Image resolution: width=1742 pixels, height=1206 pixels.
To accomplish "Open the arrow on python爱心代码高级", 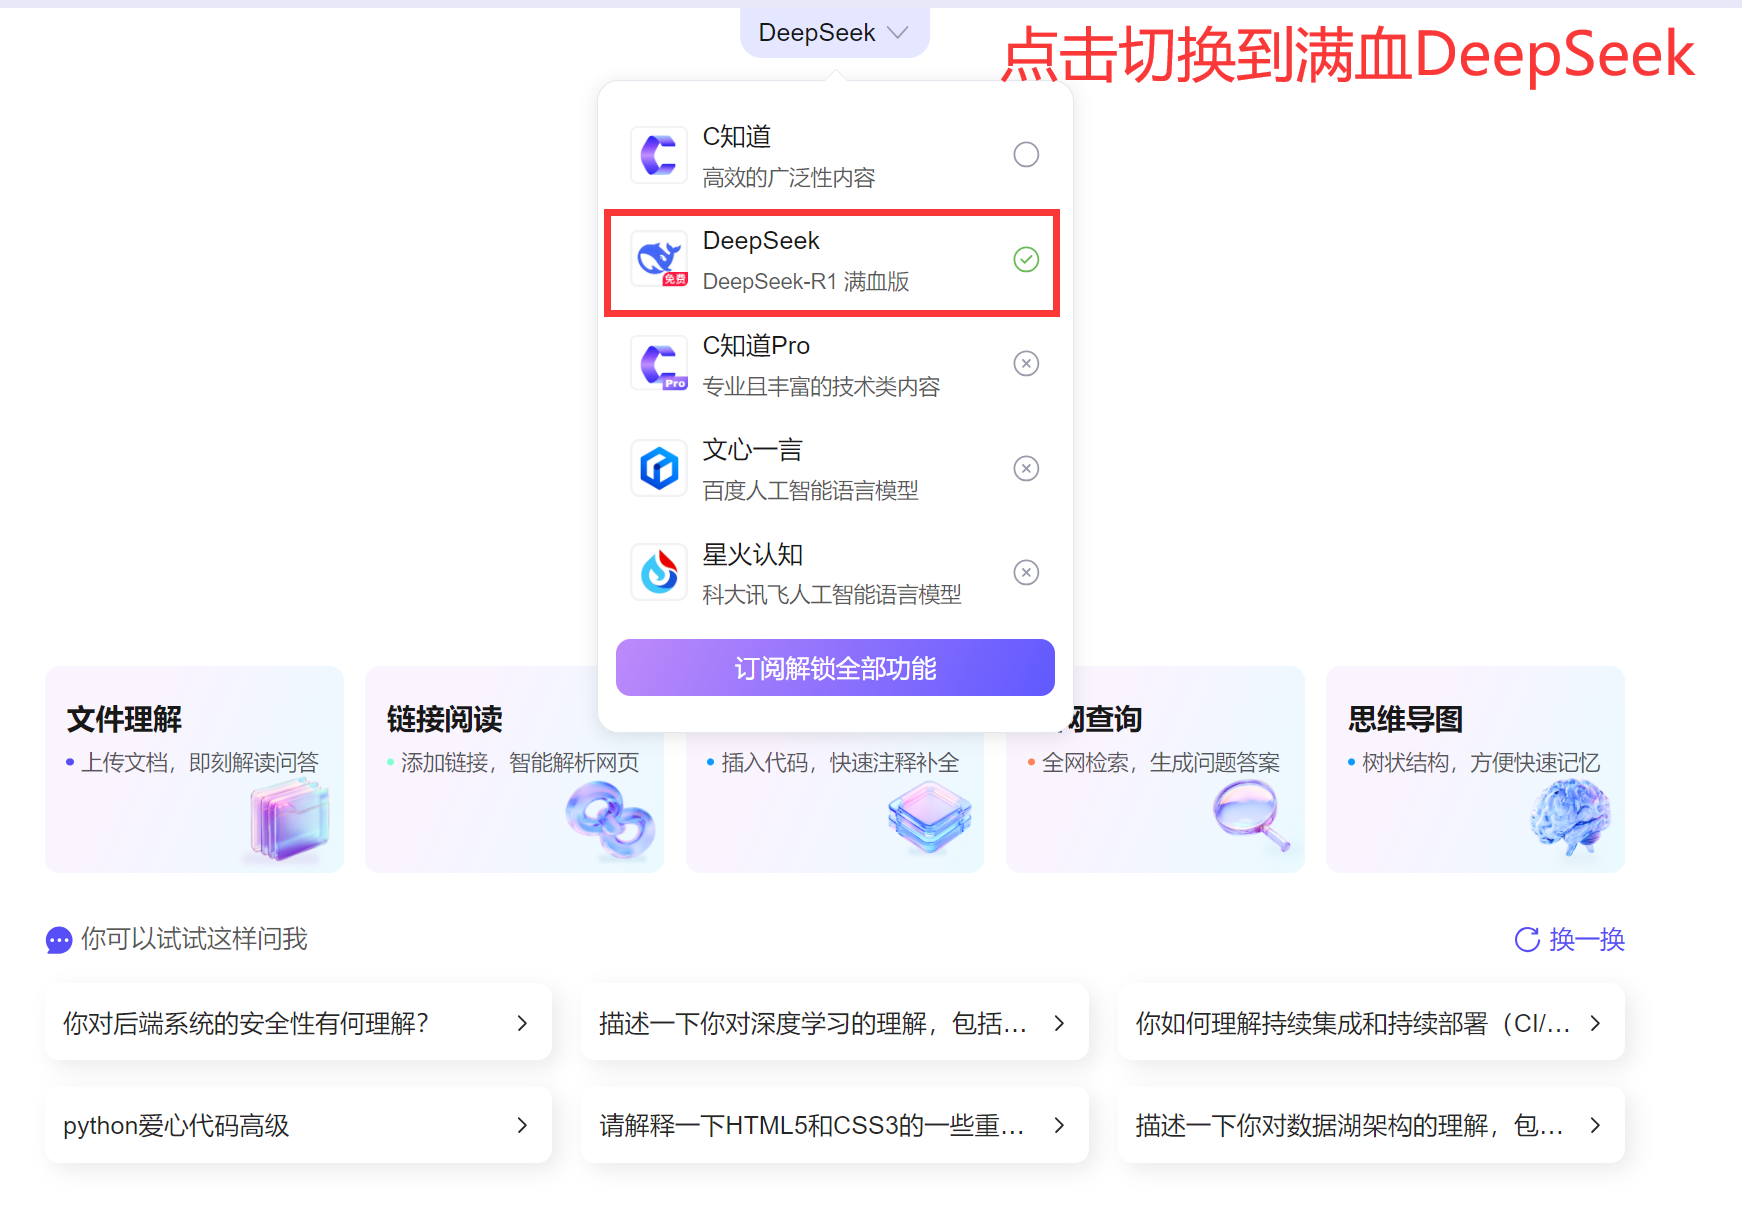I will (x=522, y=1125).
